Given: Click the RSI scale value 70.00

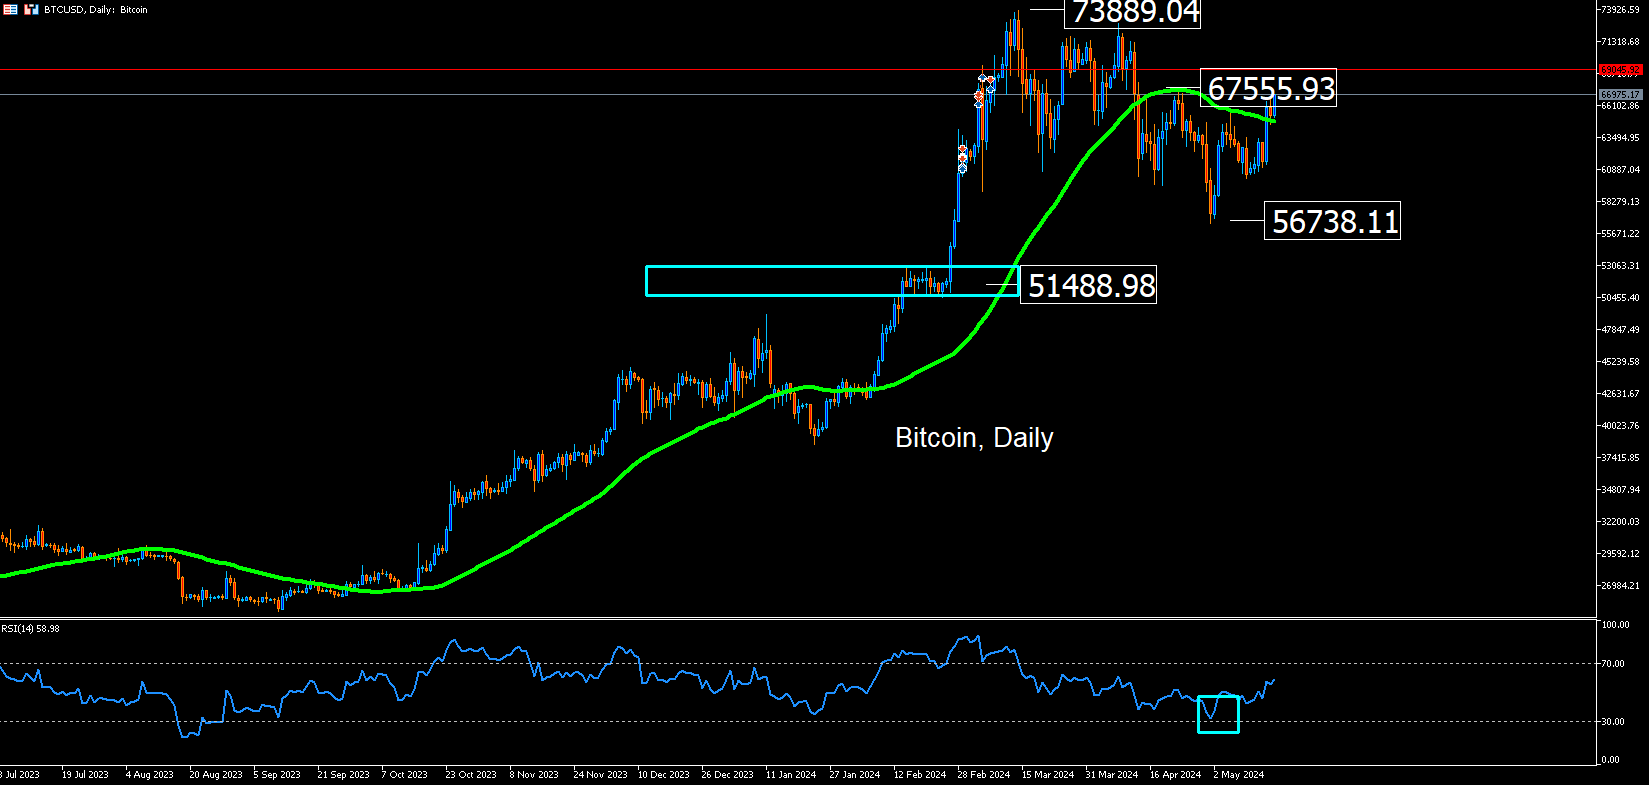Looking at the screenshot, I should tap(1613, 664).
